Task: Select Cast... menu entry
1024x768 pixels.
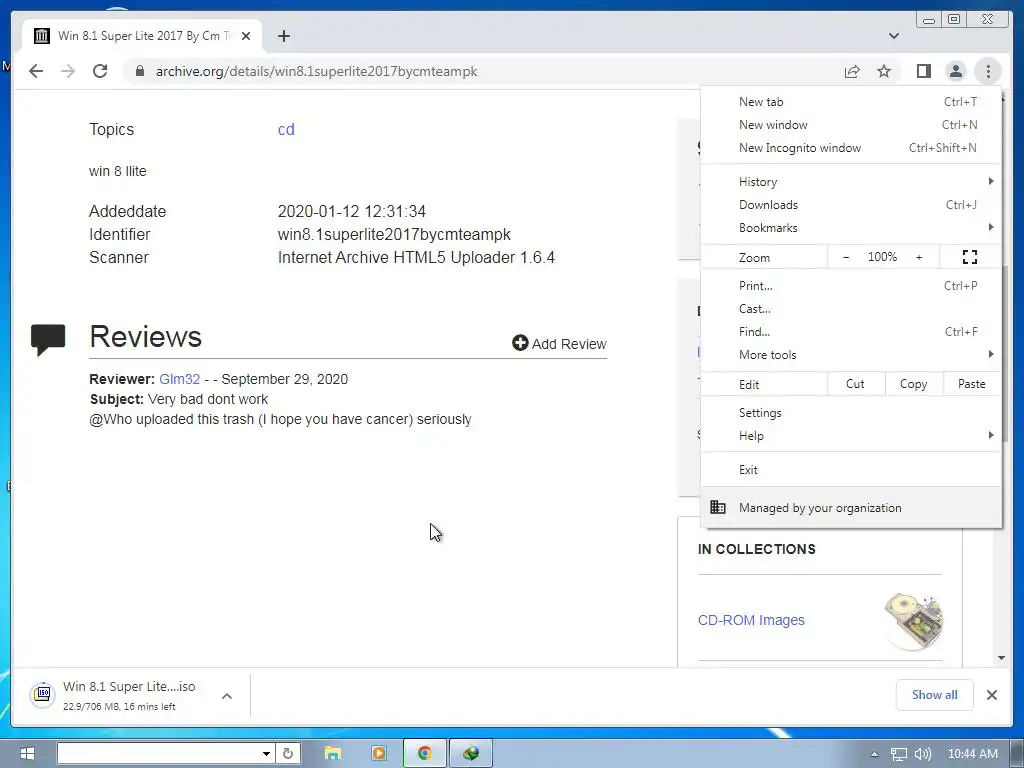Action: click(851, 308)
